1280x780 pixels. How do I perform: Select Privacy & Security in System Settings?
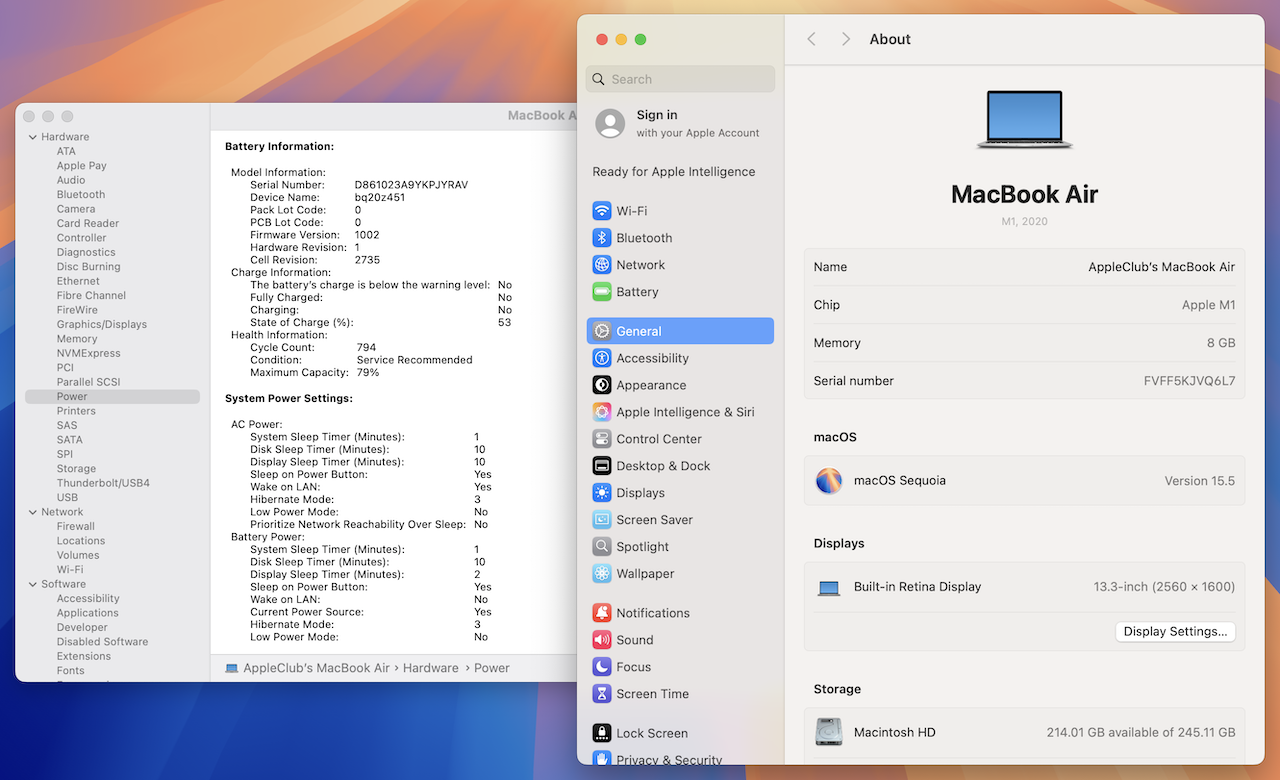(x=669, y=760)
